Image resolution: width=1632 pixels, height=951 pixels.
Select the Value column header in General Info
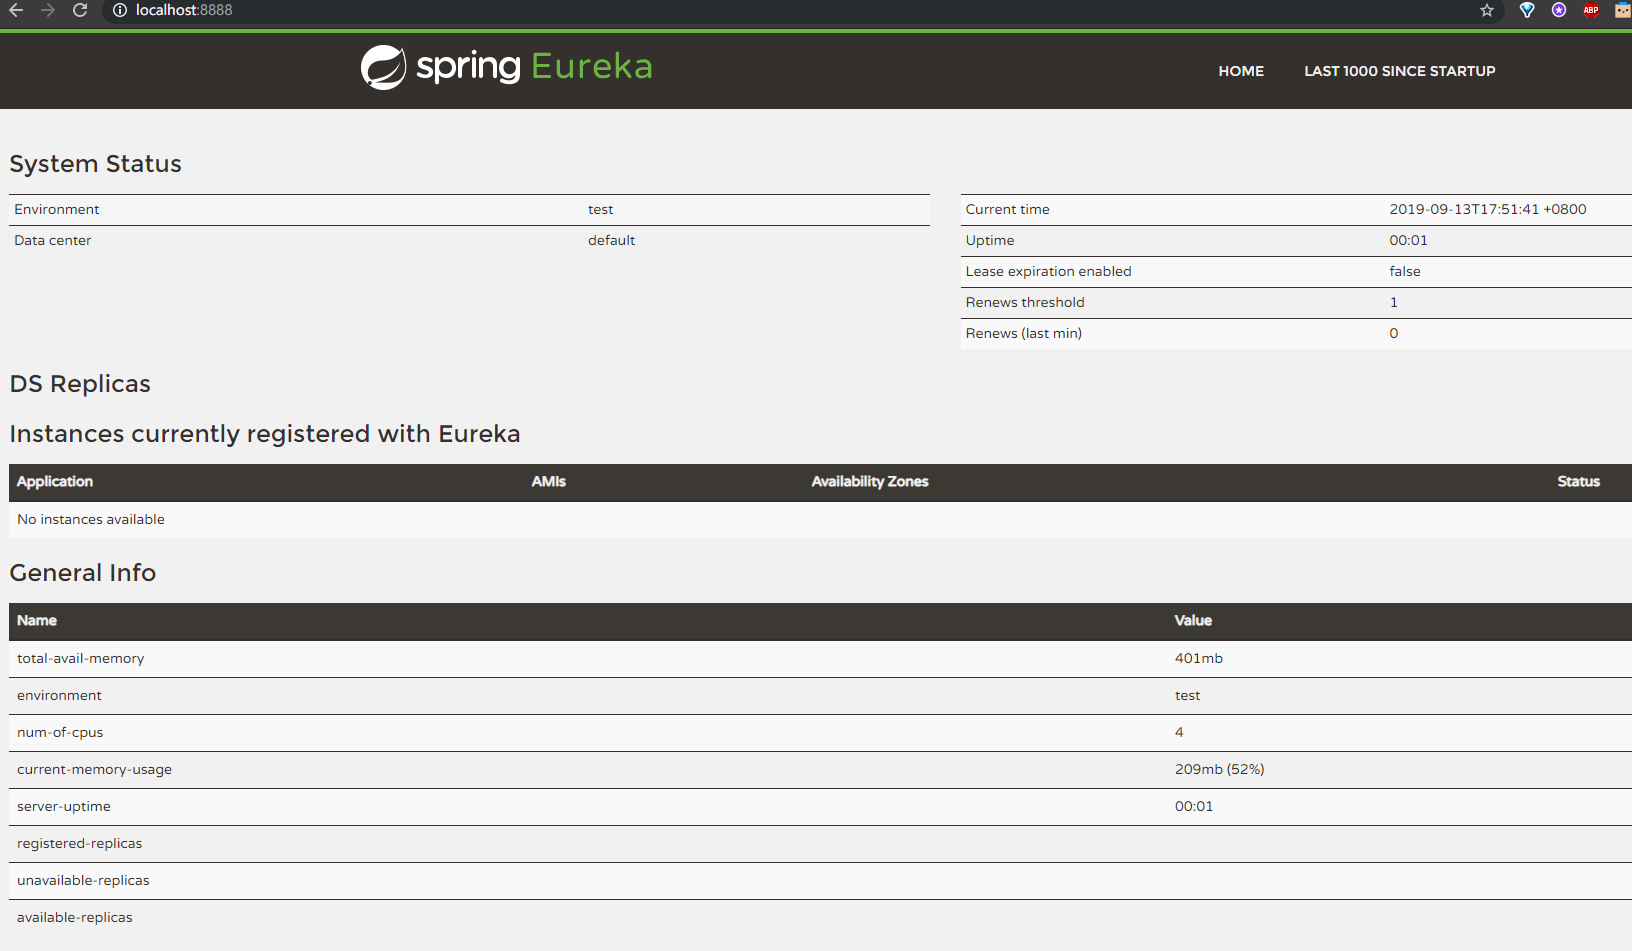coord(1193,621)
